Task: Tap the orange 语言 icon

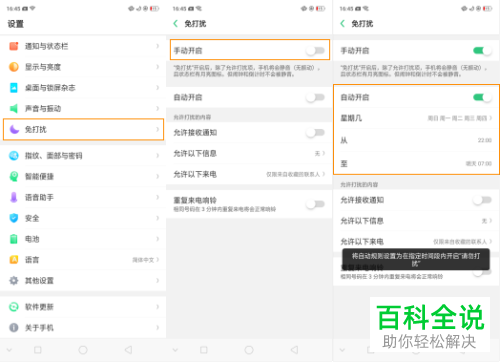Action: [14, 259]
